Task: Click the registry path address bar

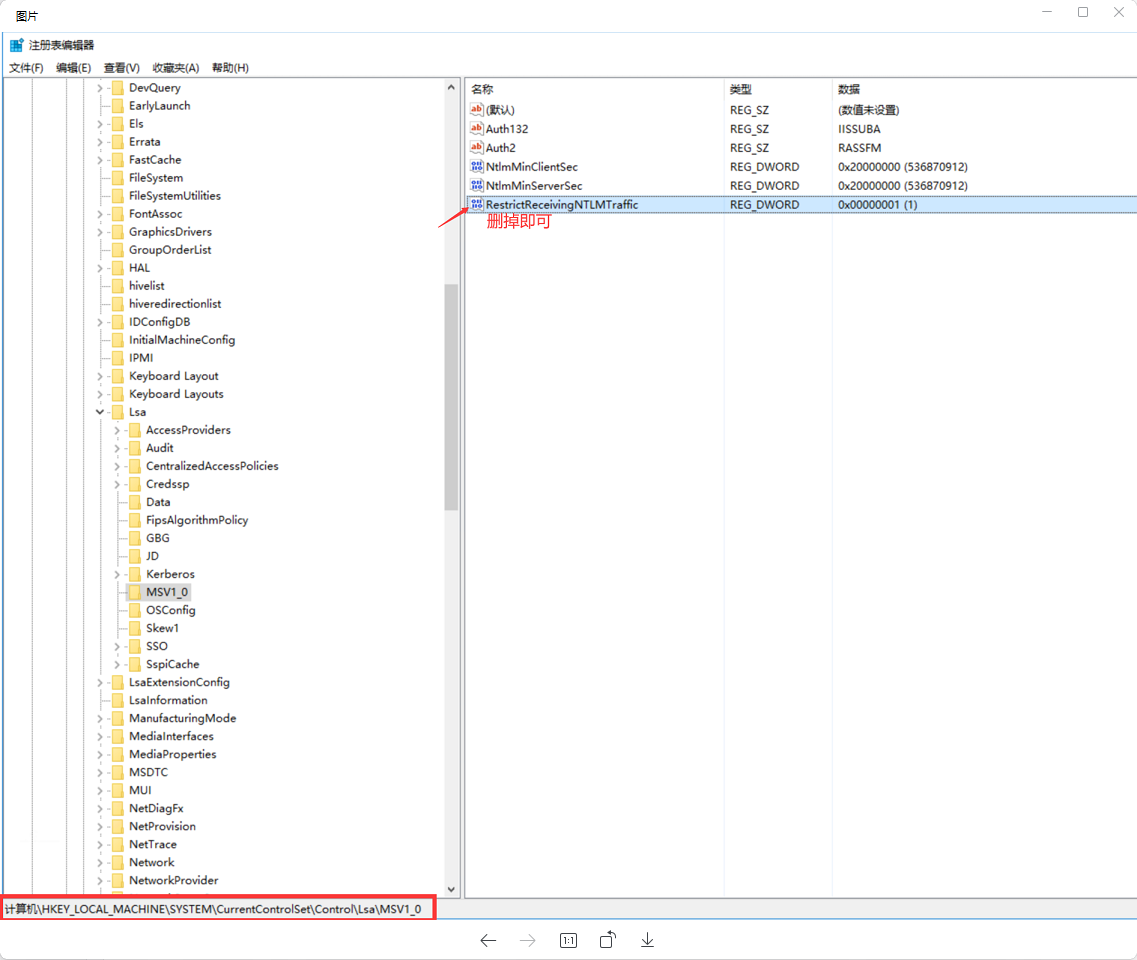Action: click(217, 909)
